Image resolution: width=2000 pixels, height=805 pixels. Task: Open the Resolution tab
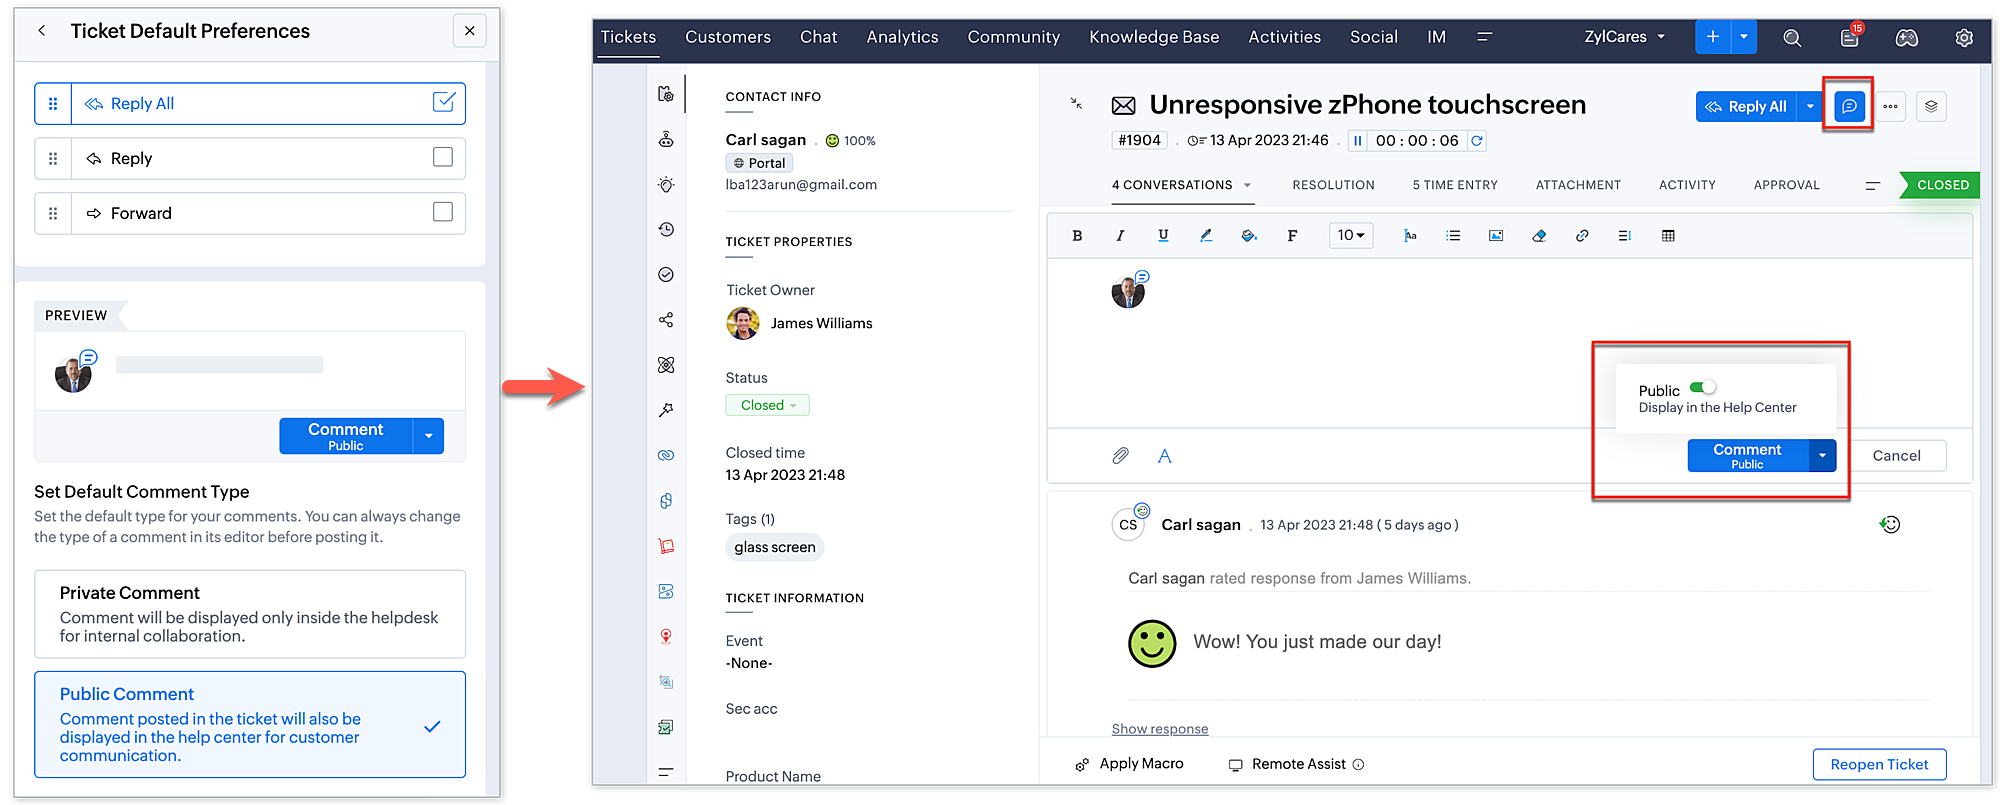coord(1333,185)
